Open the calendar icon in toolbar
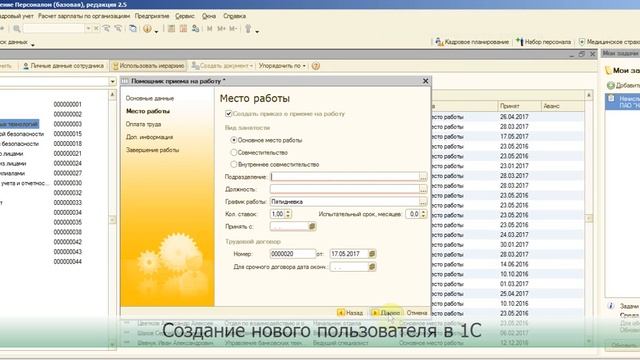The image size is (640, 360). 183,29
